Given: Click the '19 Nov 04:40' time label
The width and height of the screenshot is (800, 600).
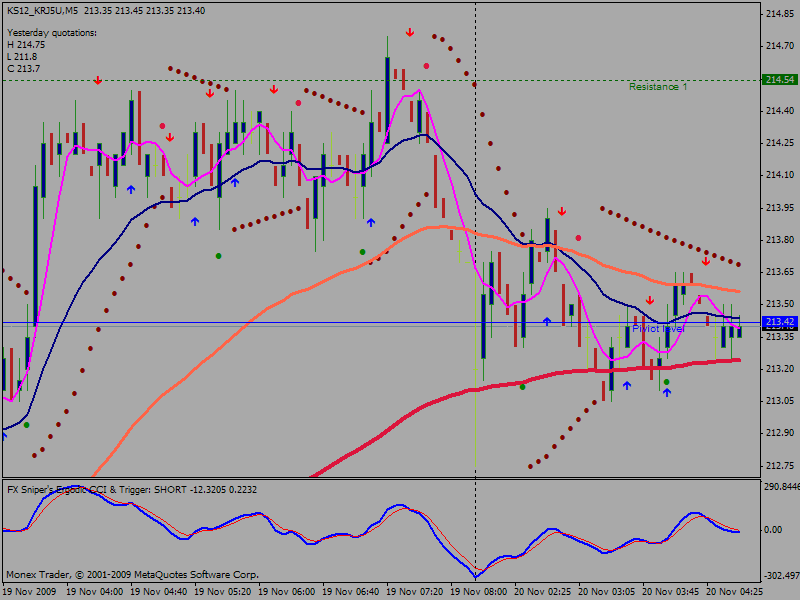Looking at the screenshot, I should [x=159, y=592].
